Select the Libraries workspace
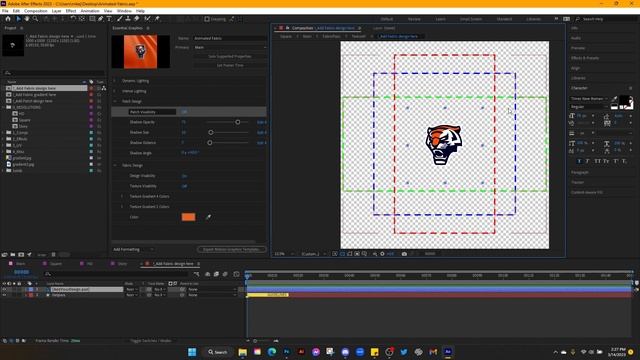The width and height of the screenshot is (640, 360). pos(533,19)
